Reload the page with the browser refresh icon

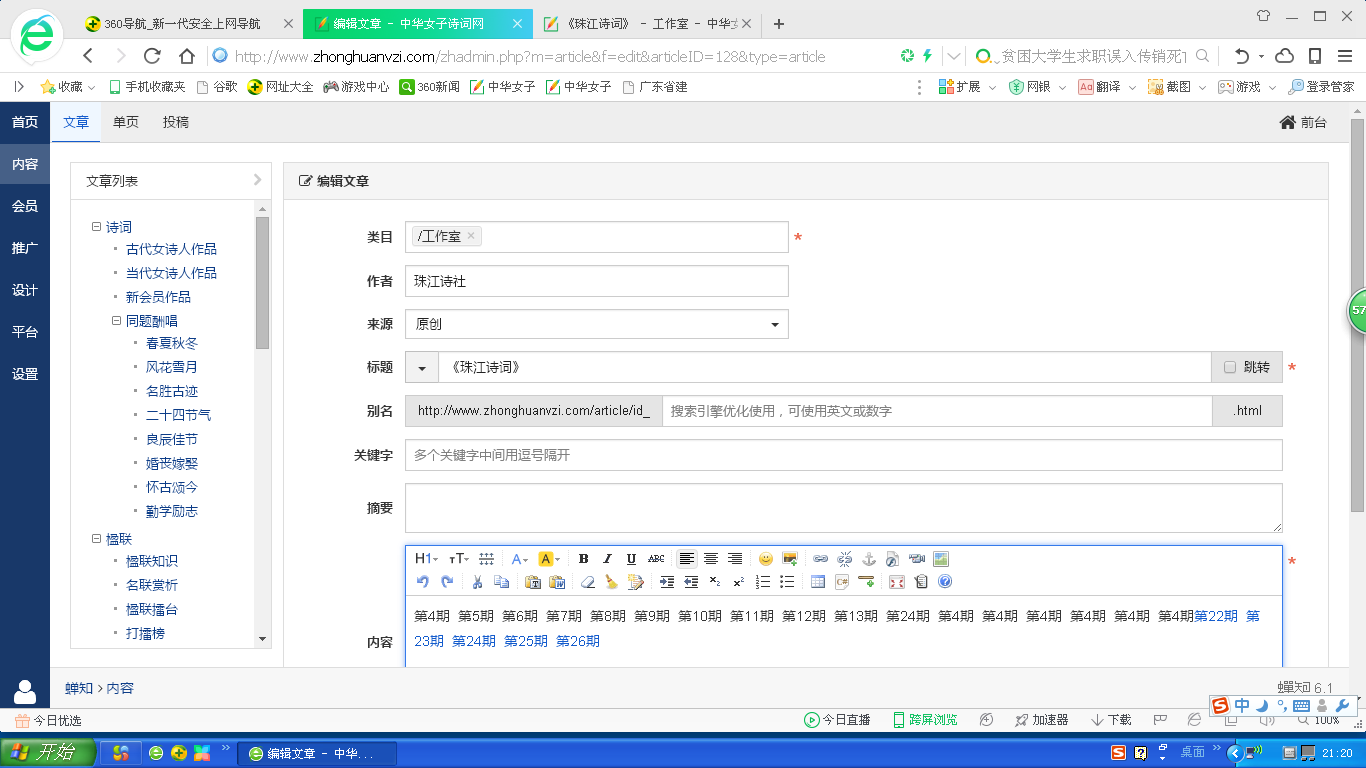click(152, 56)
